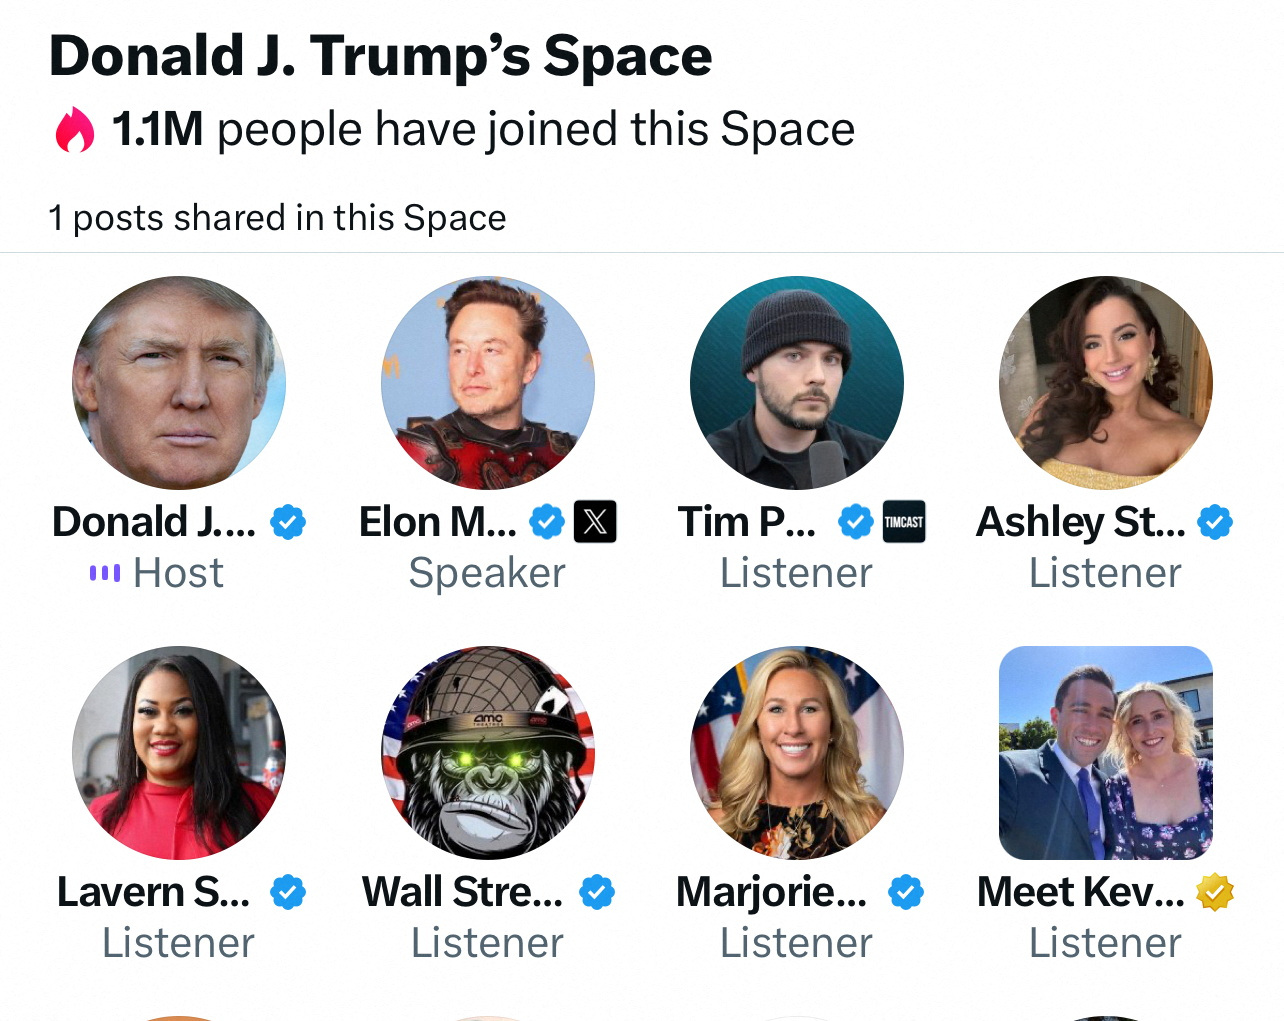The image size is (1284, 1021).
Task: Open the "1 posts shared in this Space" link
Action: coord(277,218)
